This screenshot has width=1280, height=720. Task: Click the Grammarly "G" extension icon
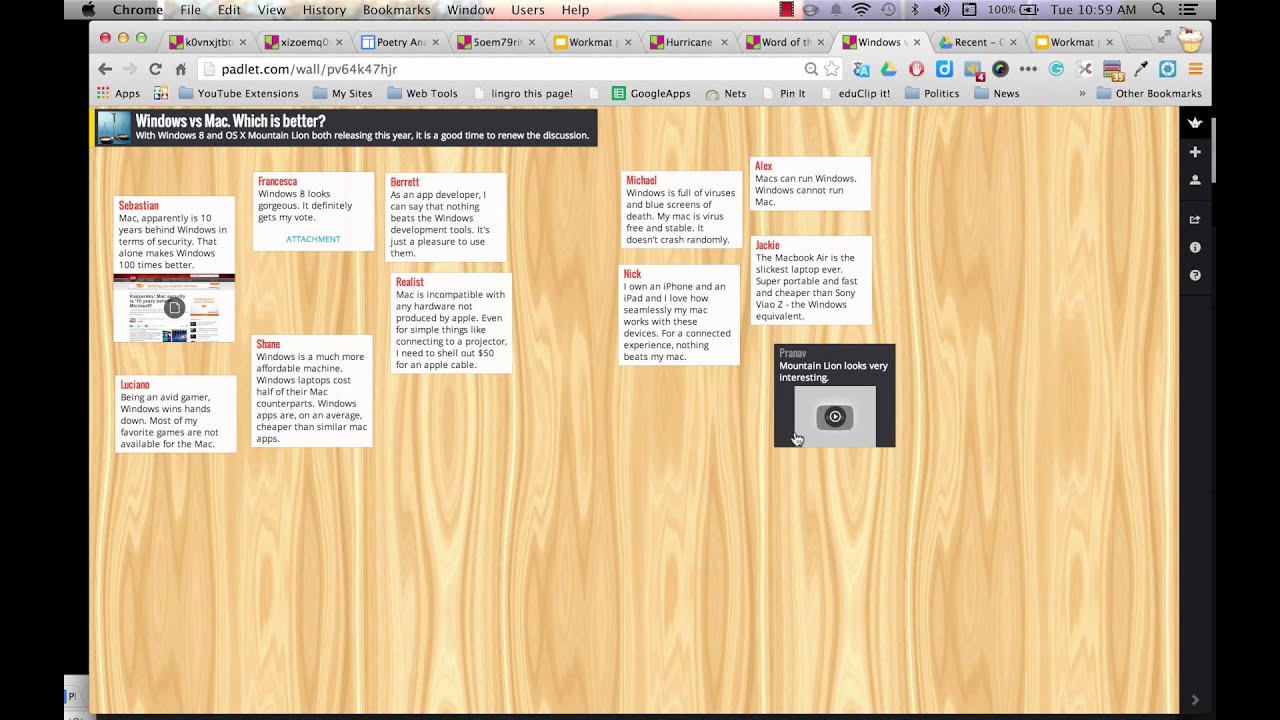(x=1056, y=69)
